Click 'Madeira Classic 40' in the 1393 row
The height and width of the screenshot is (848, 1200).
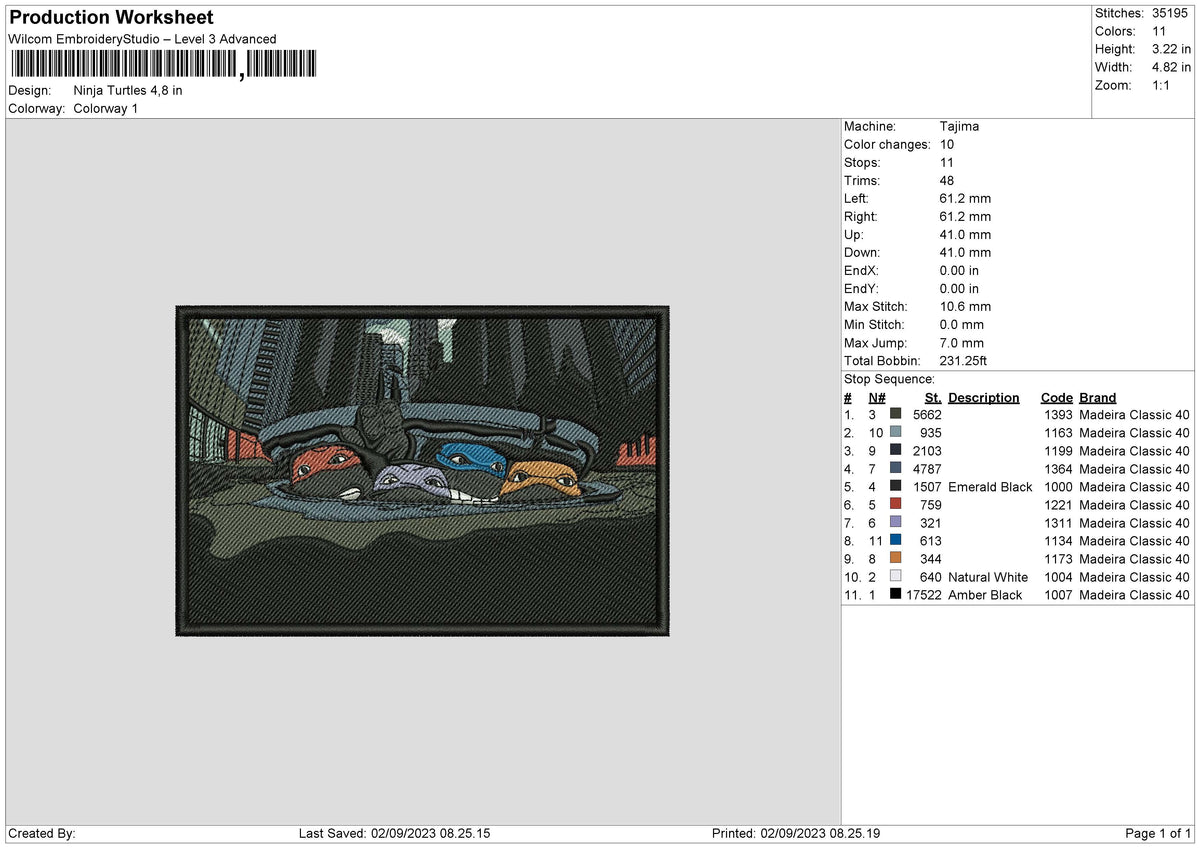pyautogui.click(x=1134, y=415)
